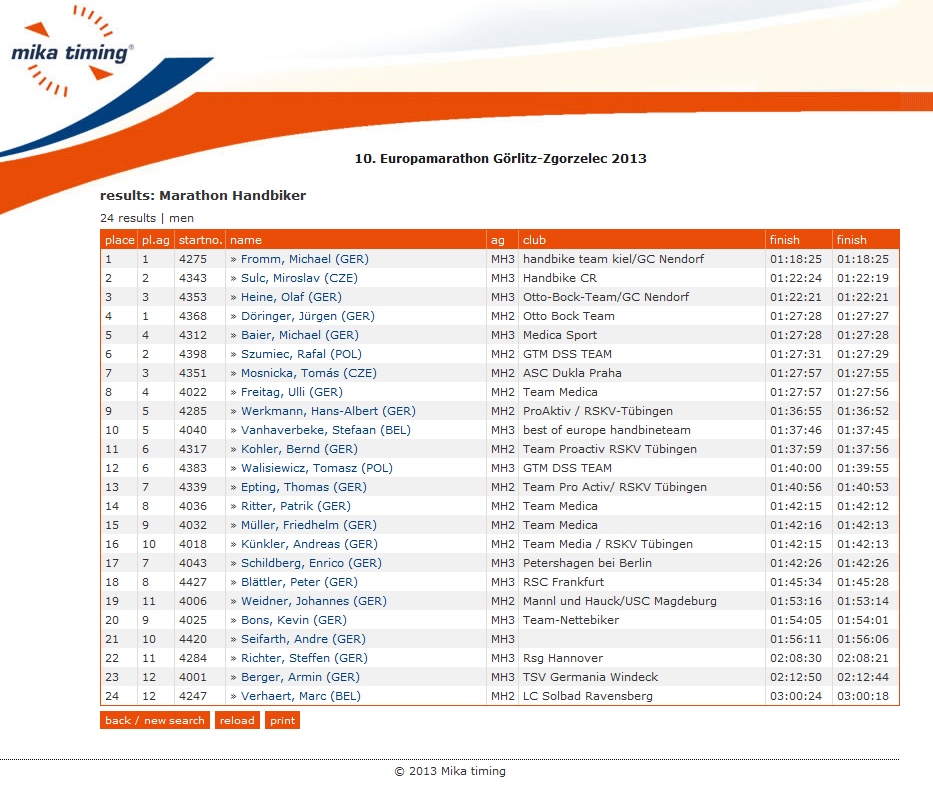Click club Medica Sport
This screenshot has width=933, height=789.
(560, 335)
